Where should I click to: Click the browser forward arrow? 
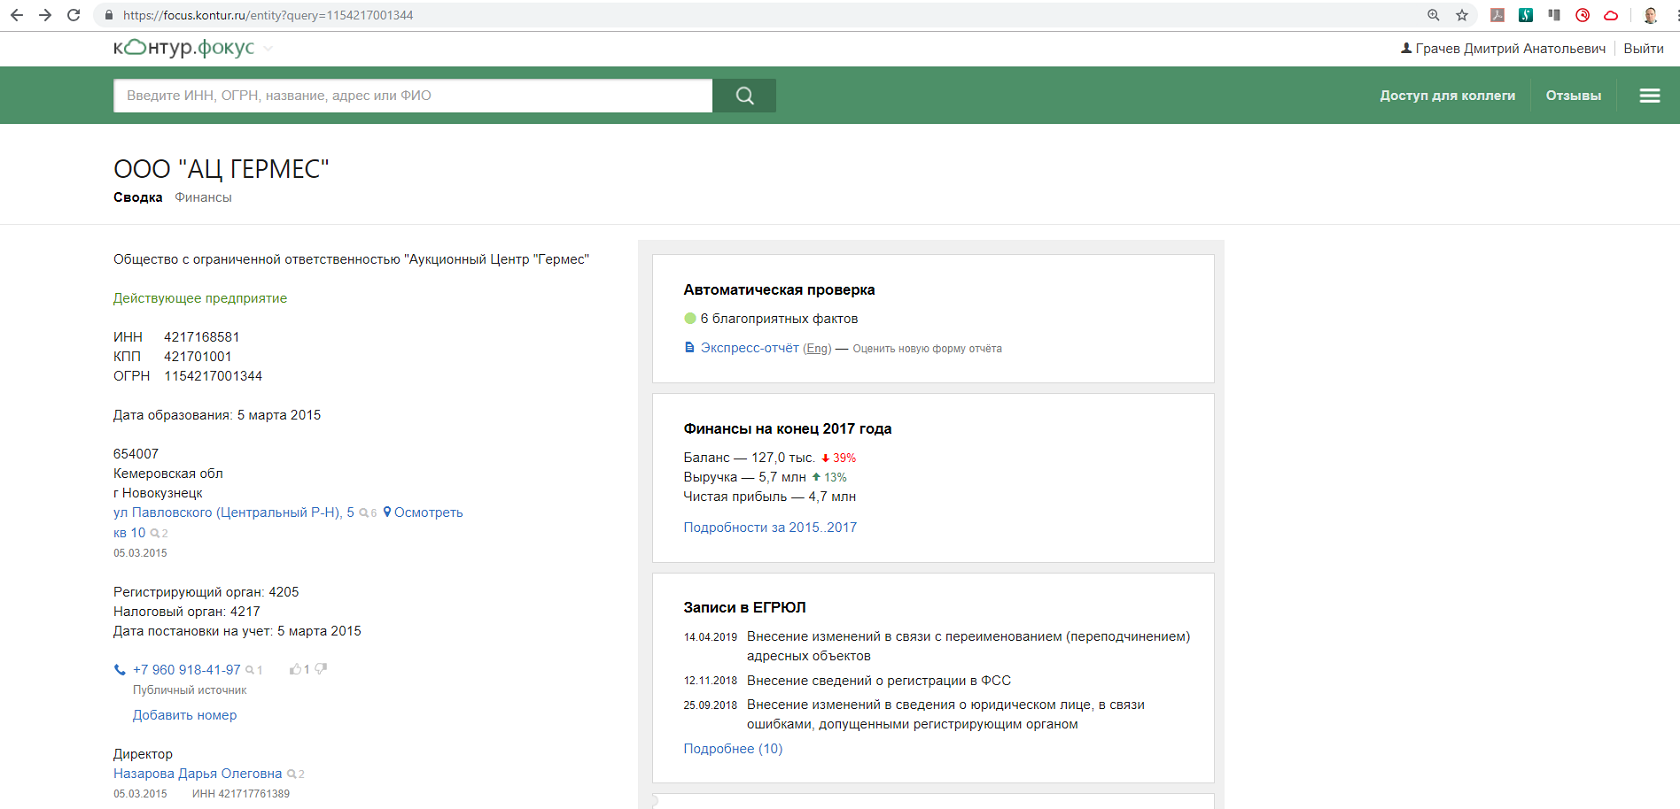pos(45,15)
